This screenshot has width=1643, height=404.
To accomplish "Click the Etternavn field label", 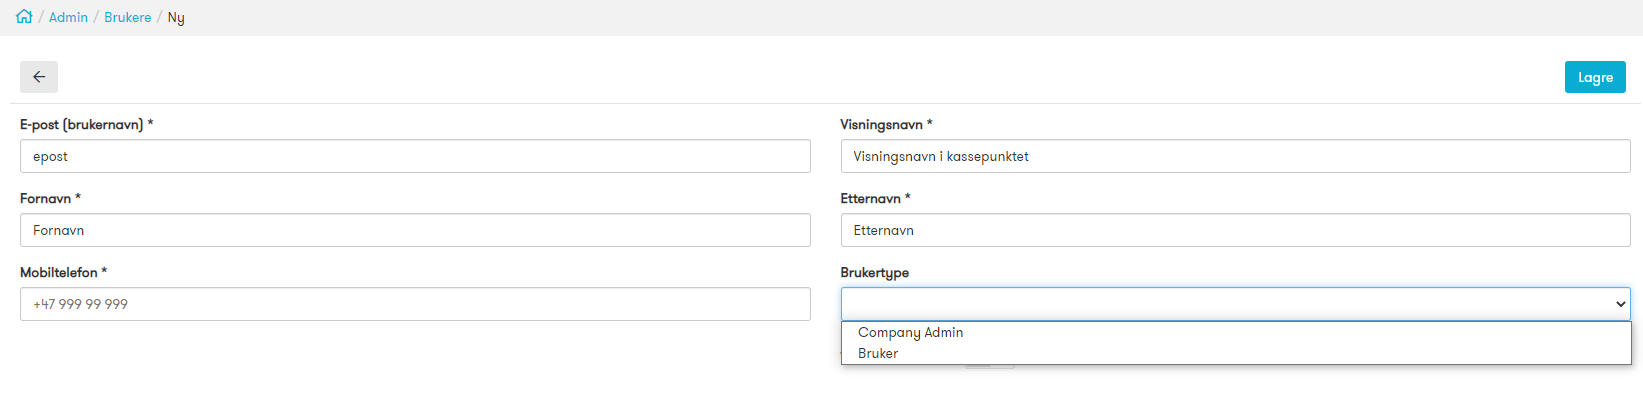I will 875,198.
